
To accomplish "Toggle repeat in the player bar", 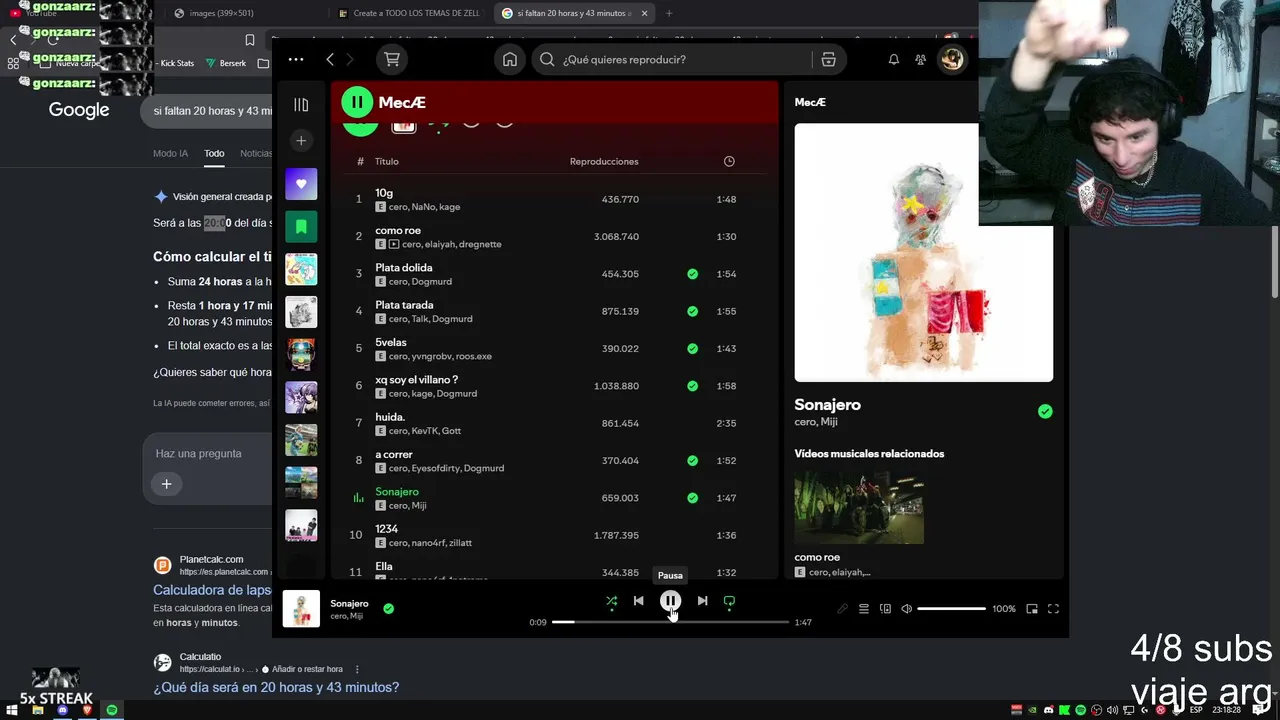I will (729, 601).
